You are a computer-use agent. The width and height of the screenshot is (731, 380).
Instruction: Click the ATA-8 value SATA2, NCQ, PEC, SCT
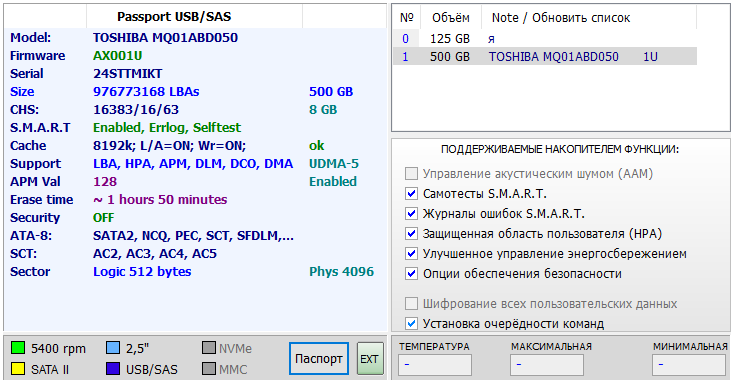[193, 236]
